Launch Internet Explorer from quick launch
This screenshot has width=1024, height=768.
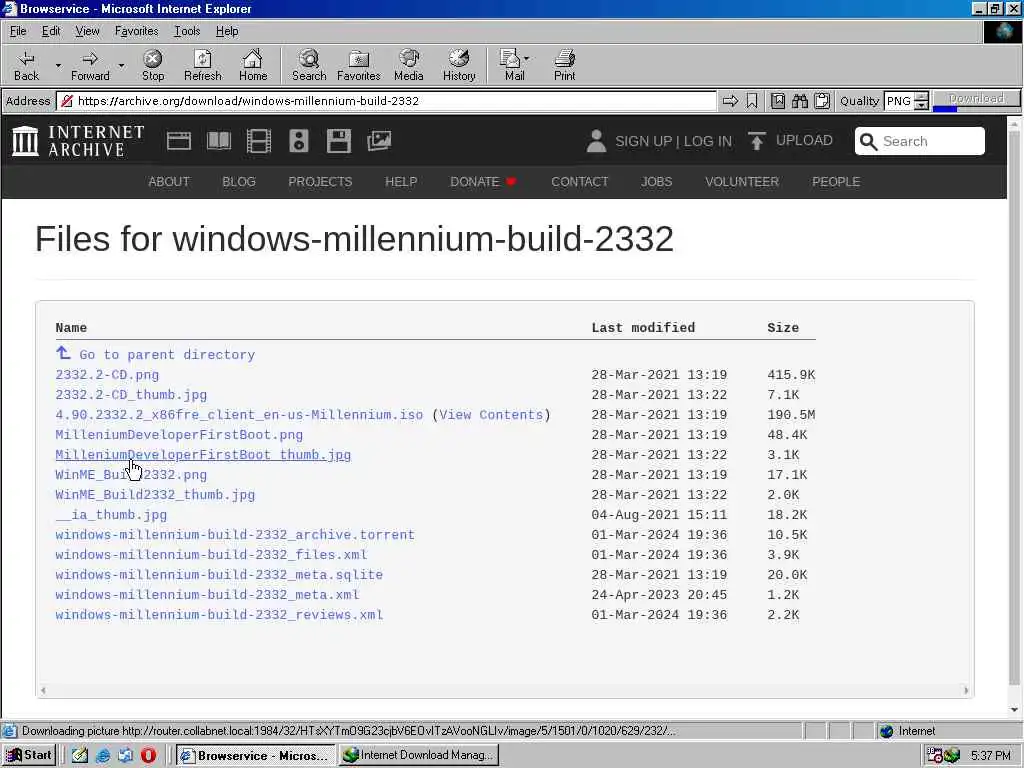(103, 756)
